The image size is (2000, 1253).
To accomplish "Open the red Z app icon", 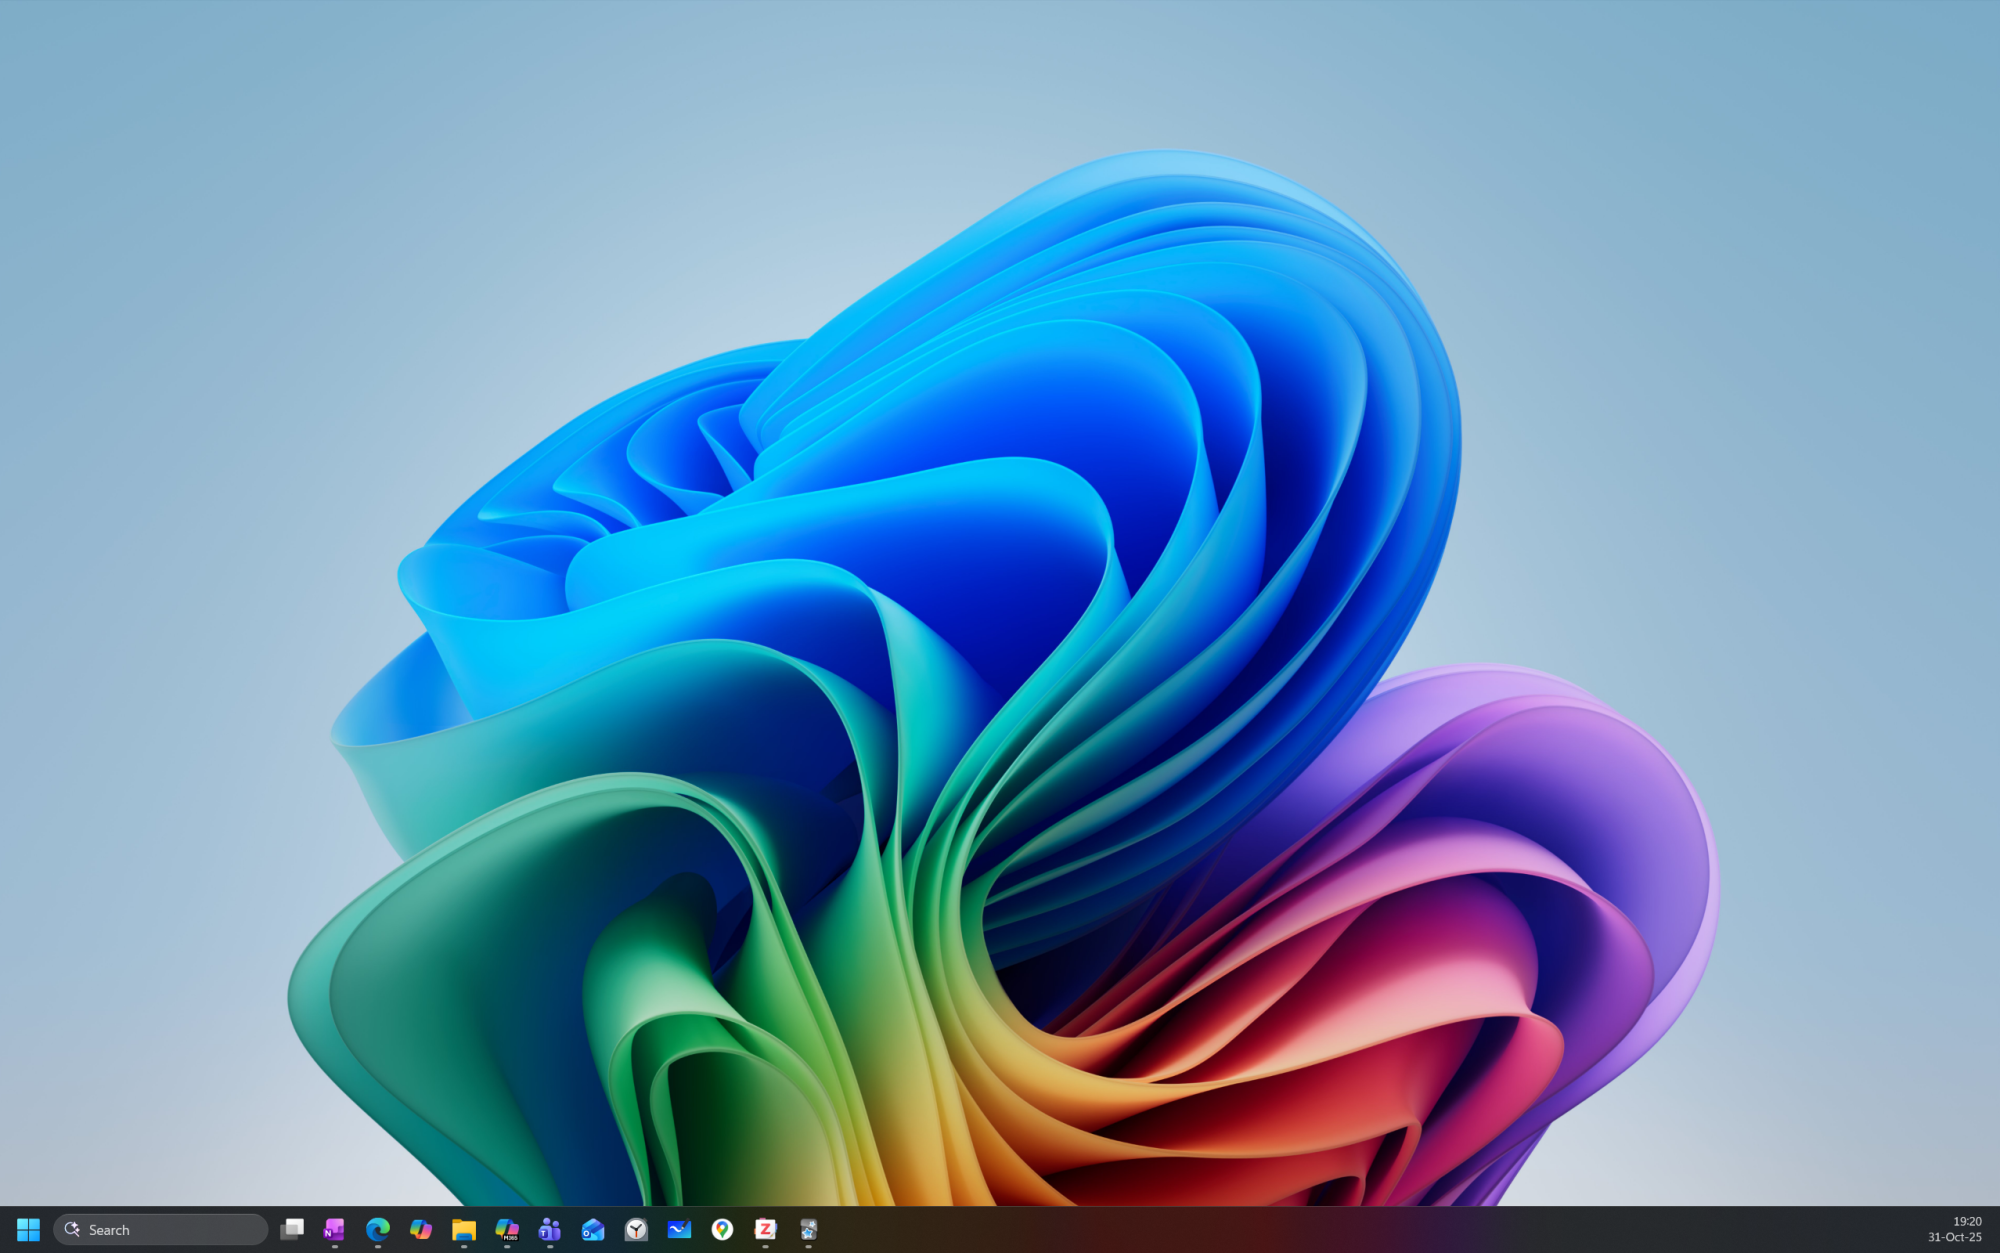I will tap(765, 1229).
